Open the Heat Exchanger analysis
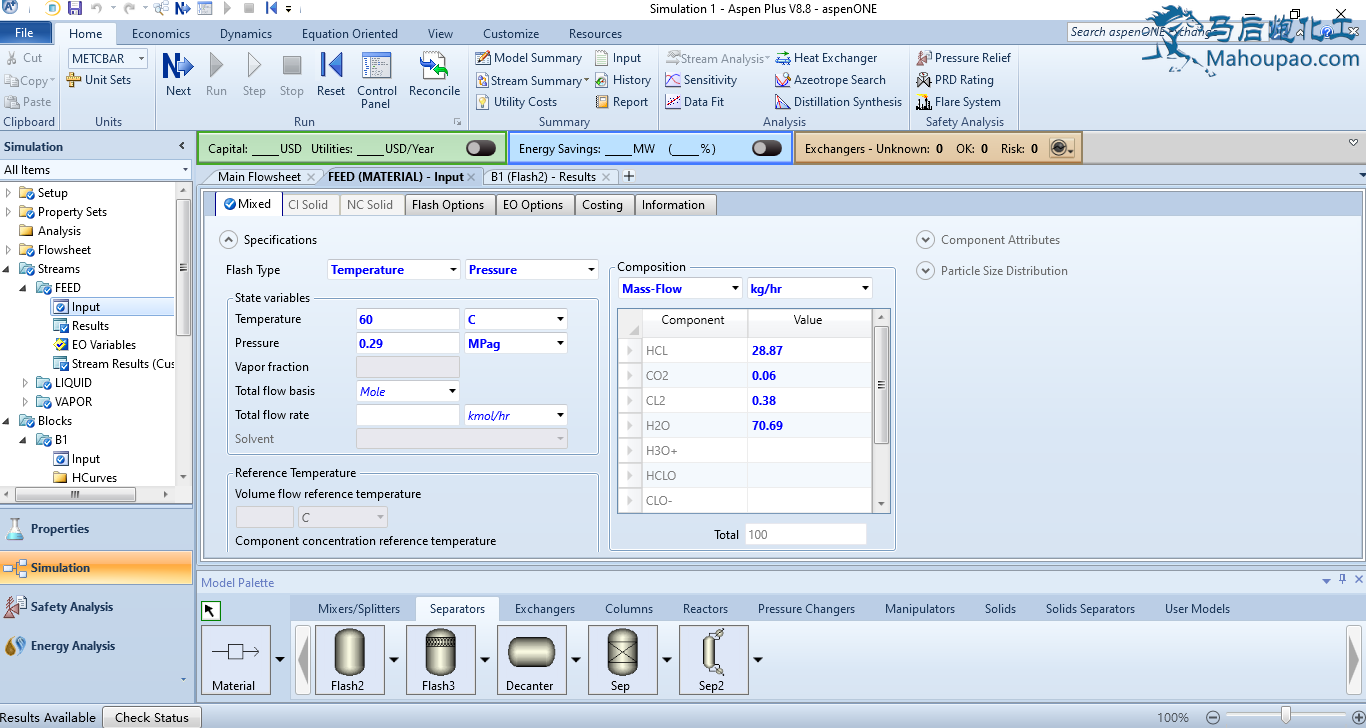Viewport: 1366px width, 728px height. coord(826,58)
